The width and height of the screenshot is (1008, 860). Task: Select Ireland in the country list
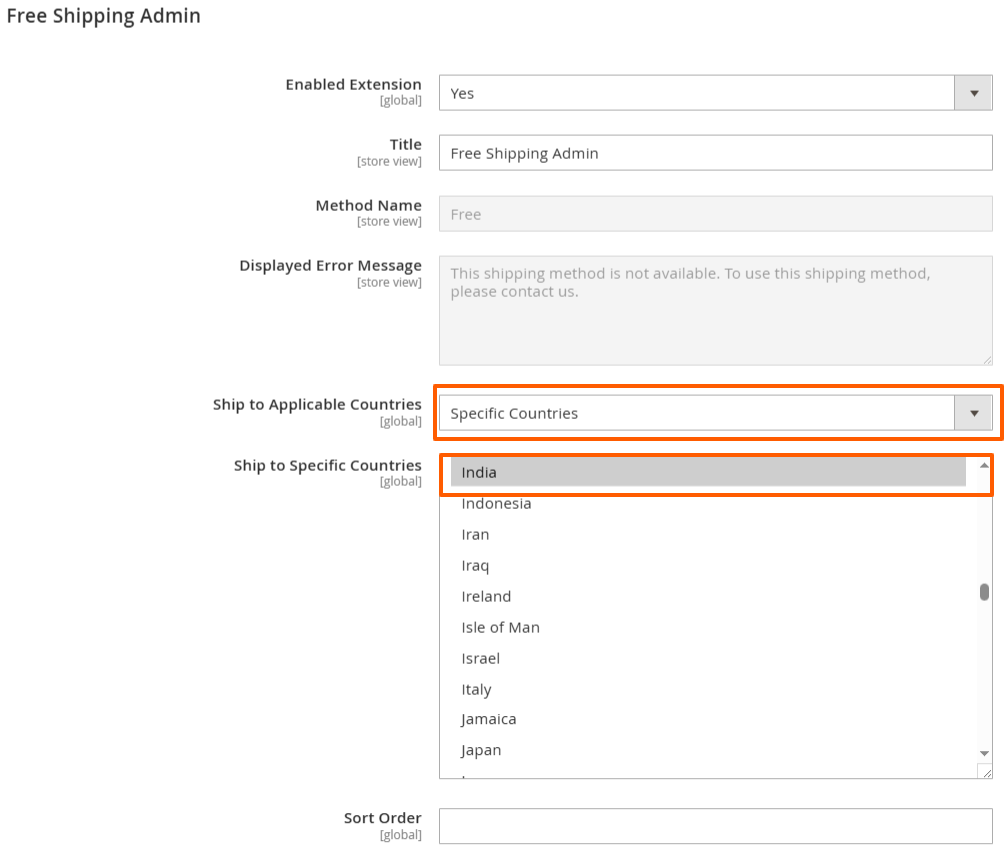tap(708, 596)
